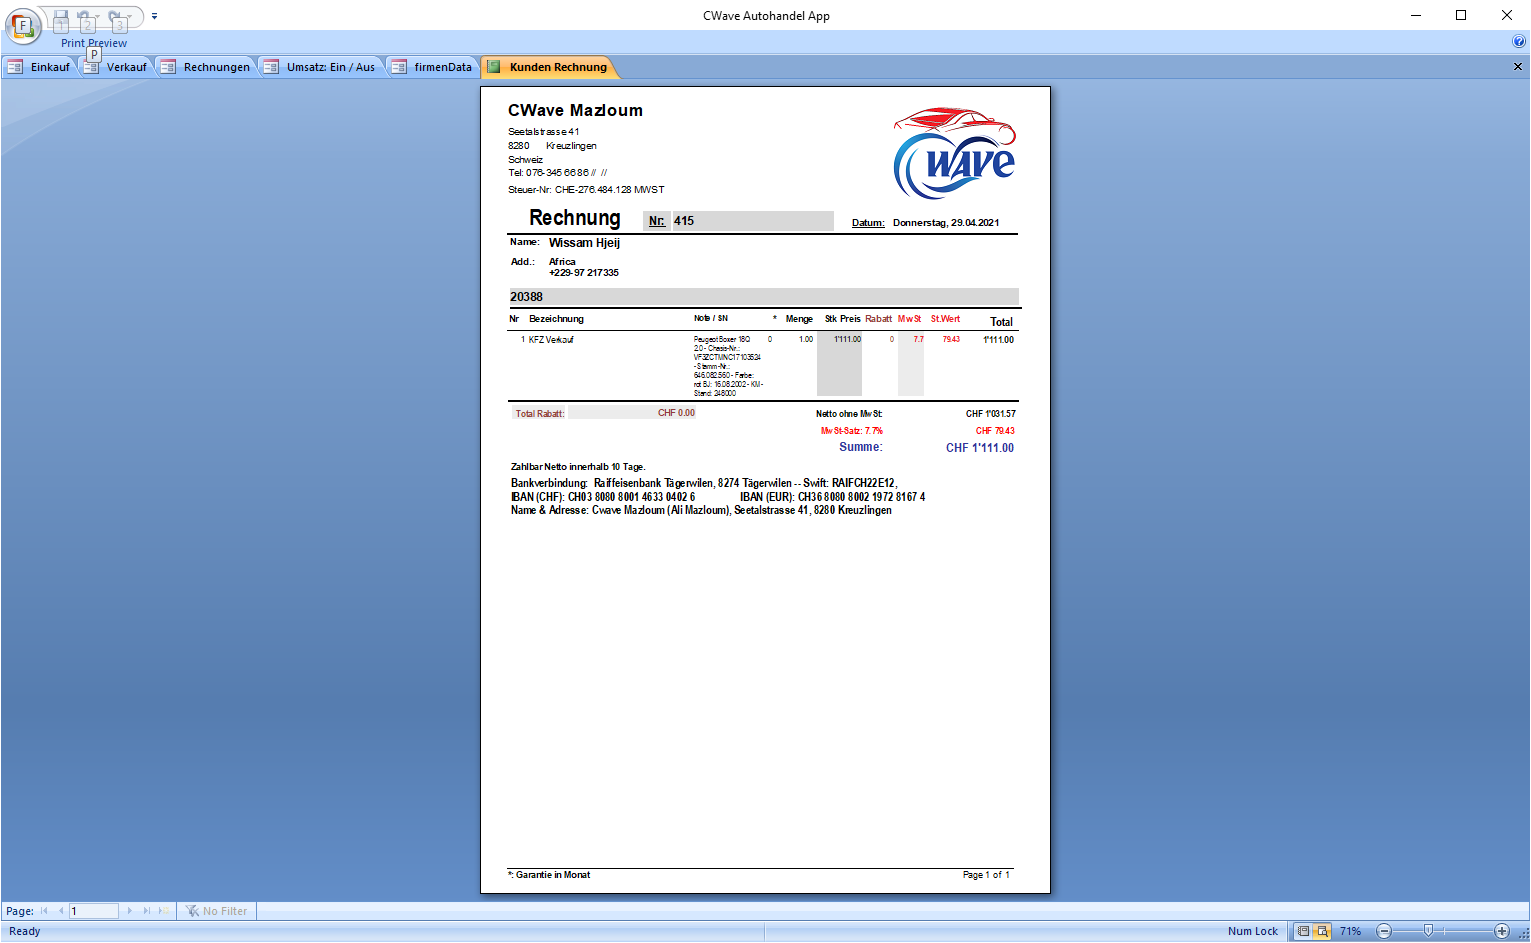This screenshot has width=1531, height=943.
Task: Open the Print Preview ribbon tab
Action: pos(94,43)
